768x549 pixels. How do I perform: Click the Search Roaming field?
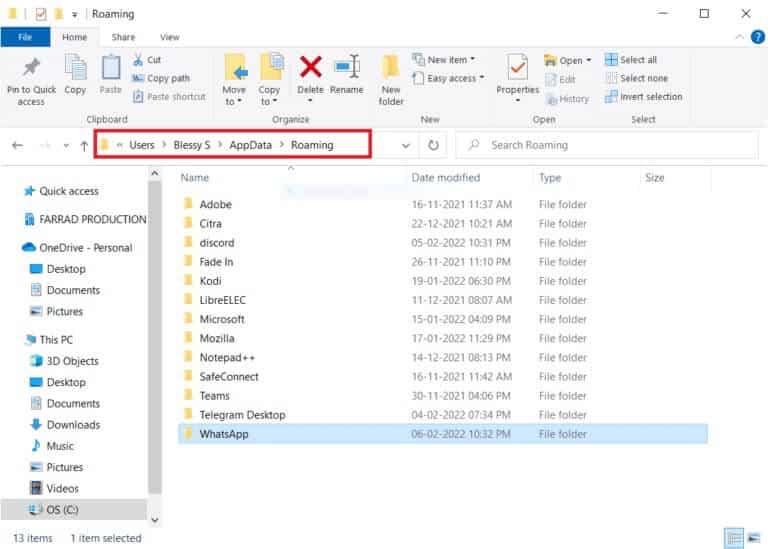[606, 145]
